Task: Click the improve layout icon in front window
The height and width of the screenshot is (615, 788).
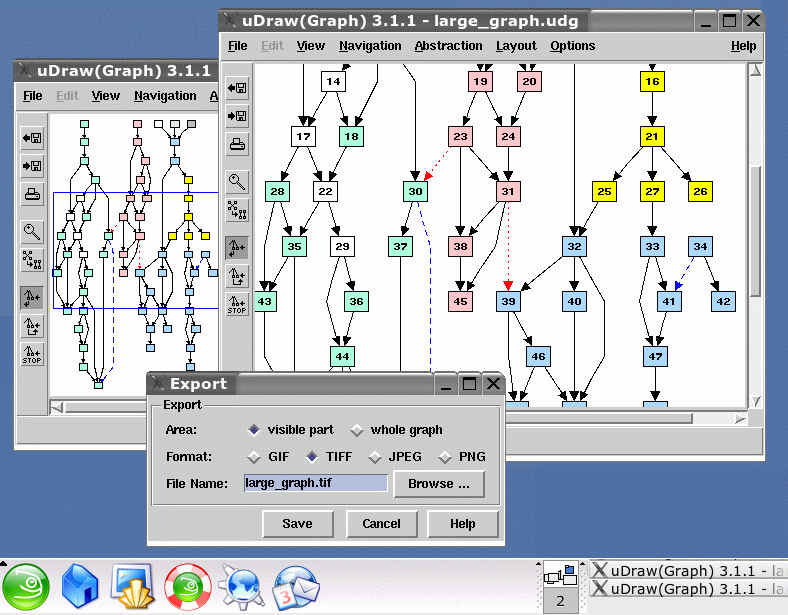Action: point(237,210)
